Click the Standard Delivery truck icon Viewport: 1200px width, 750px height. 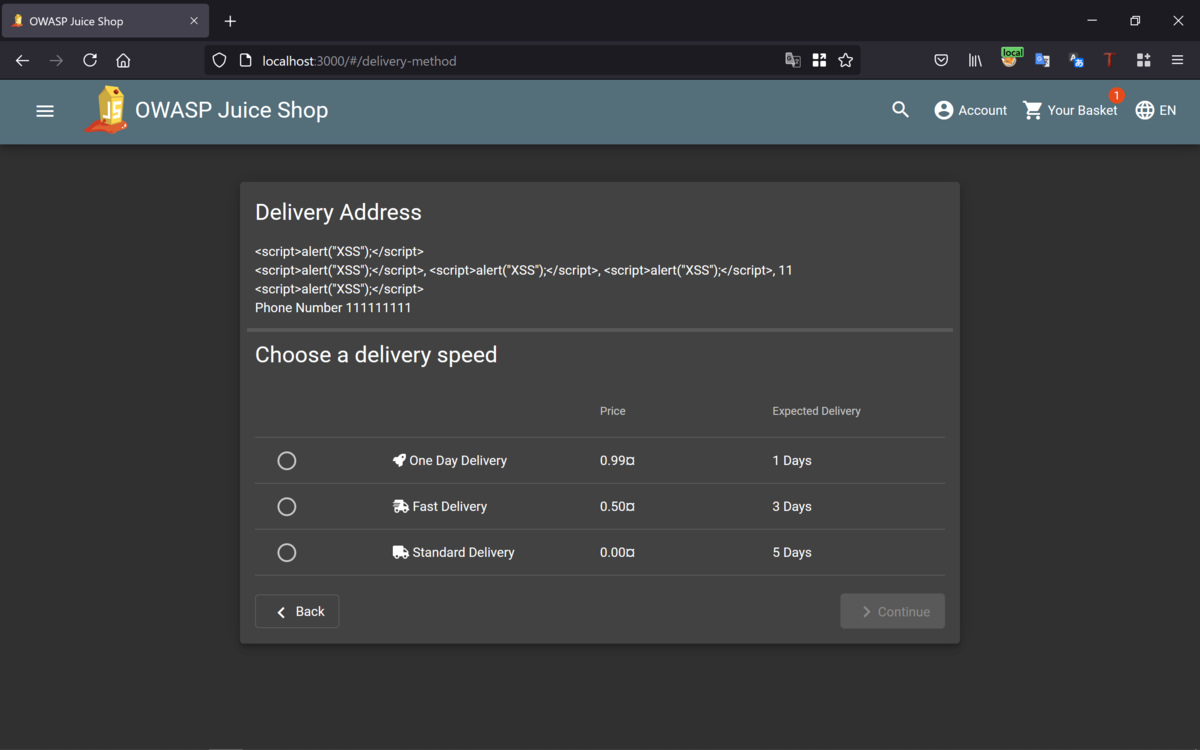click(401, 553)
